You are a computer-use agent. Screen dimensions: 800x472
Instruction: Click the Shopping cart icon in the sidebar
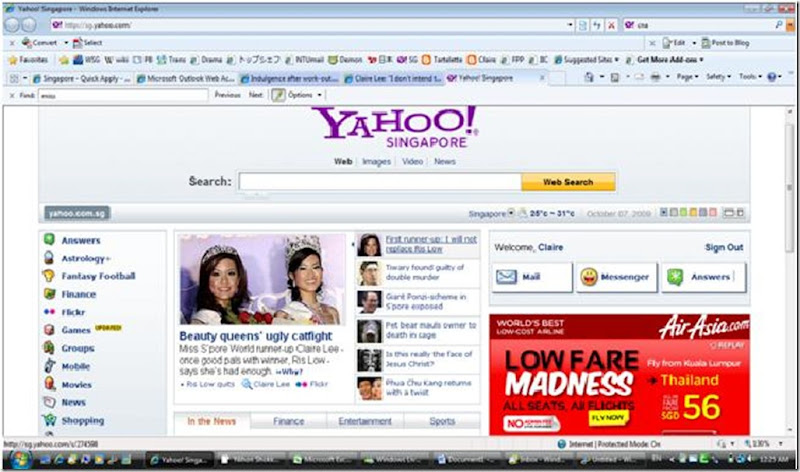(49, 420)
